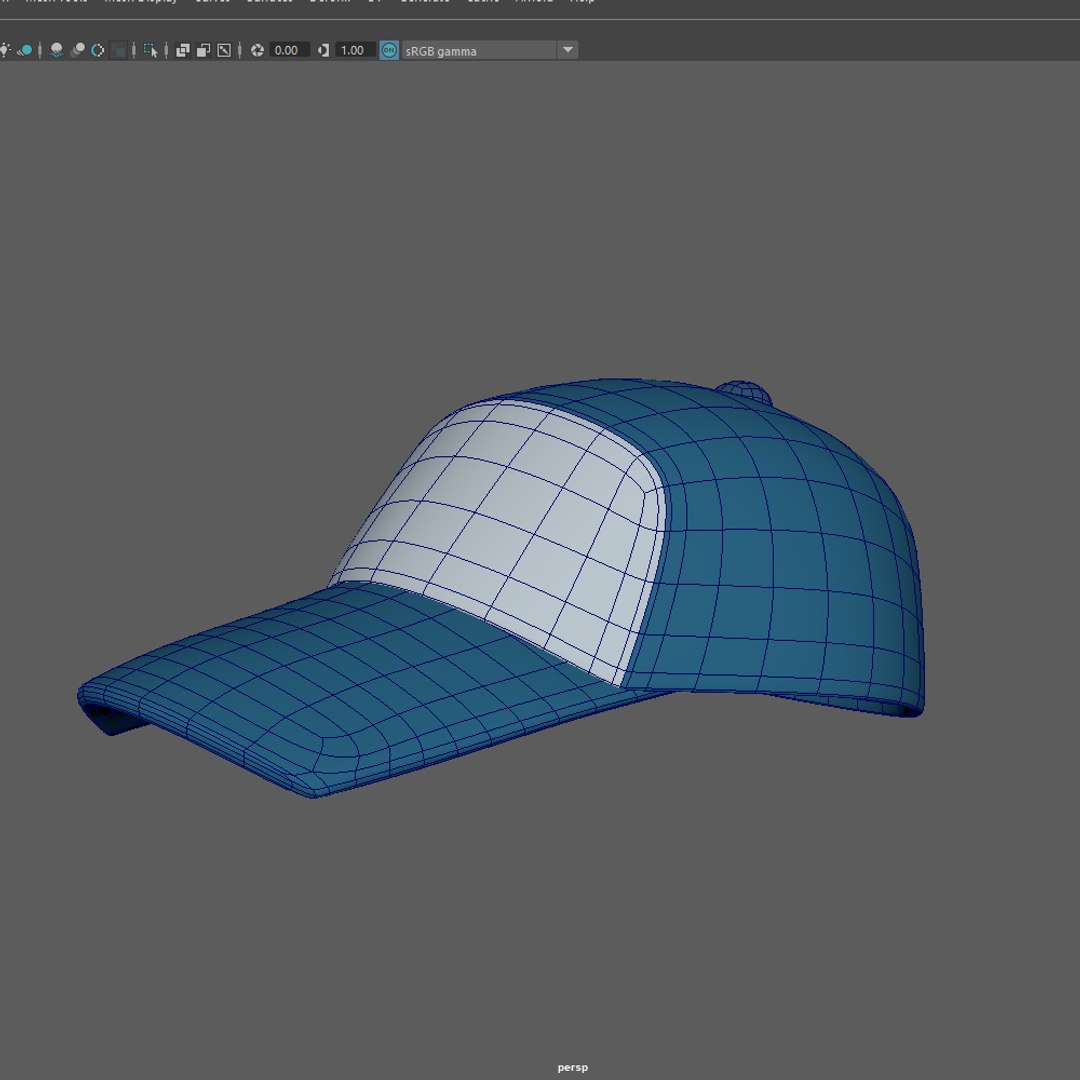Click the exposure value field showing 0.00
1080x1080 pixels.
click(289, 50)
